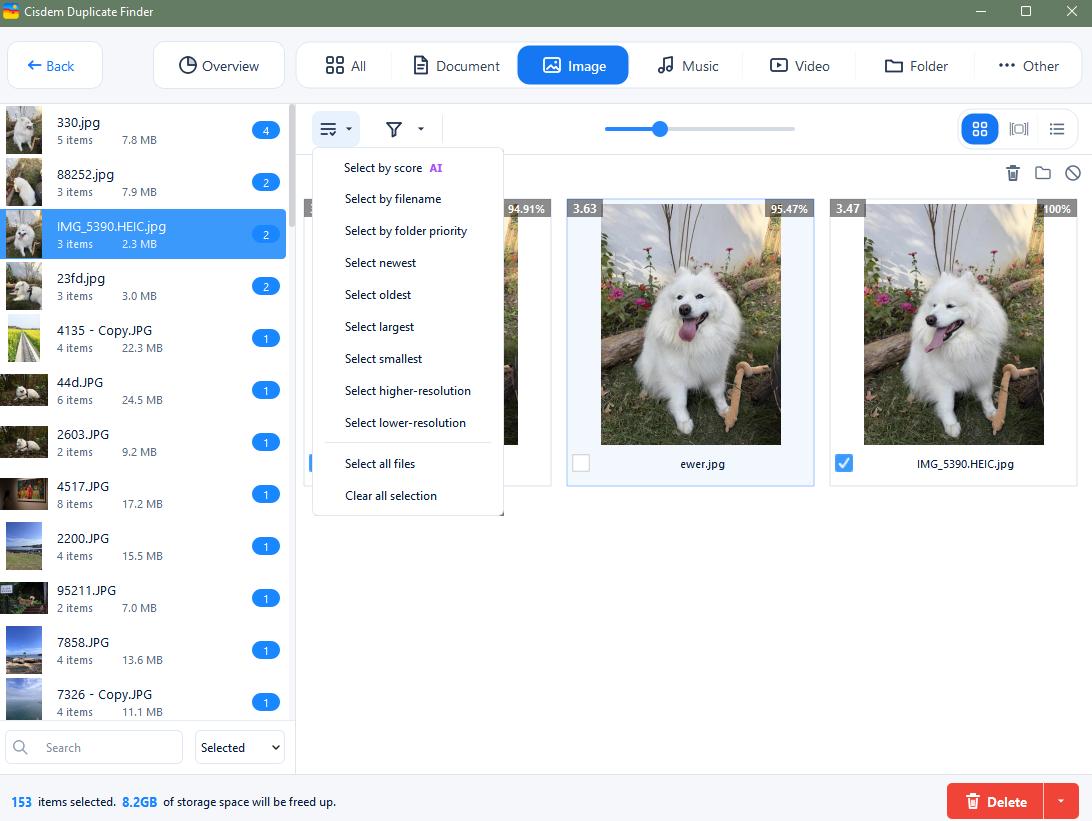Expand the filter dropdown arrow
Screen dimensions: 1092x821
coord(421,129)
